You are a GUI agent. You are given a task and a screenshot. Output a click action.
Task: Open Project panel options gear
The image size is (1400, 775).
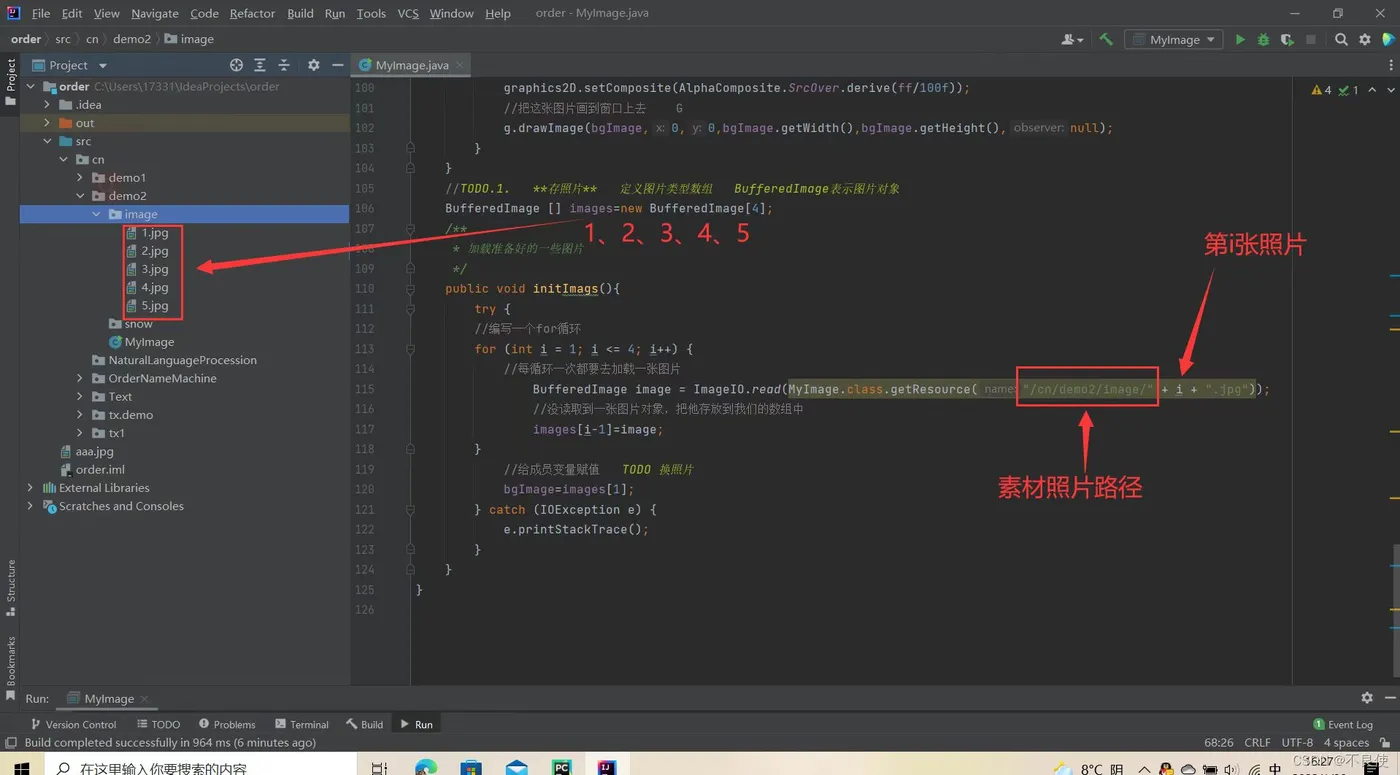point(314,65)
